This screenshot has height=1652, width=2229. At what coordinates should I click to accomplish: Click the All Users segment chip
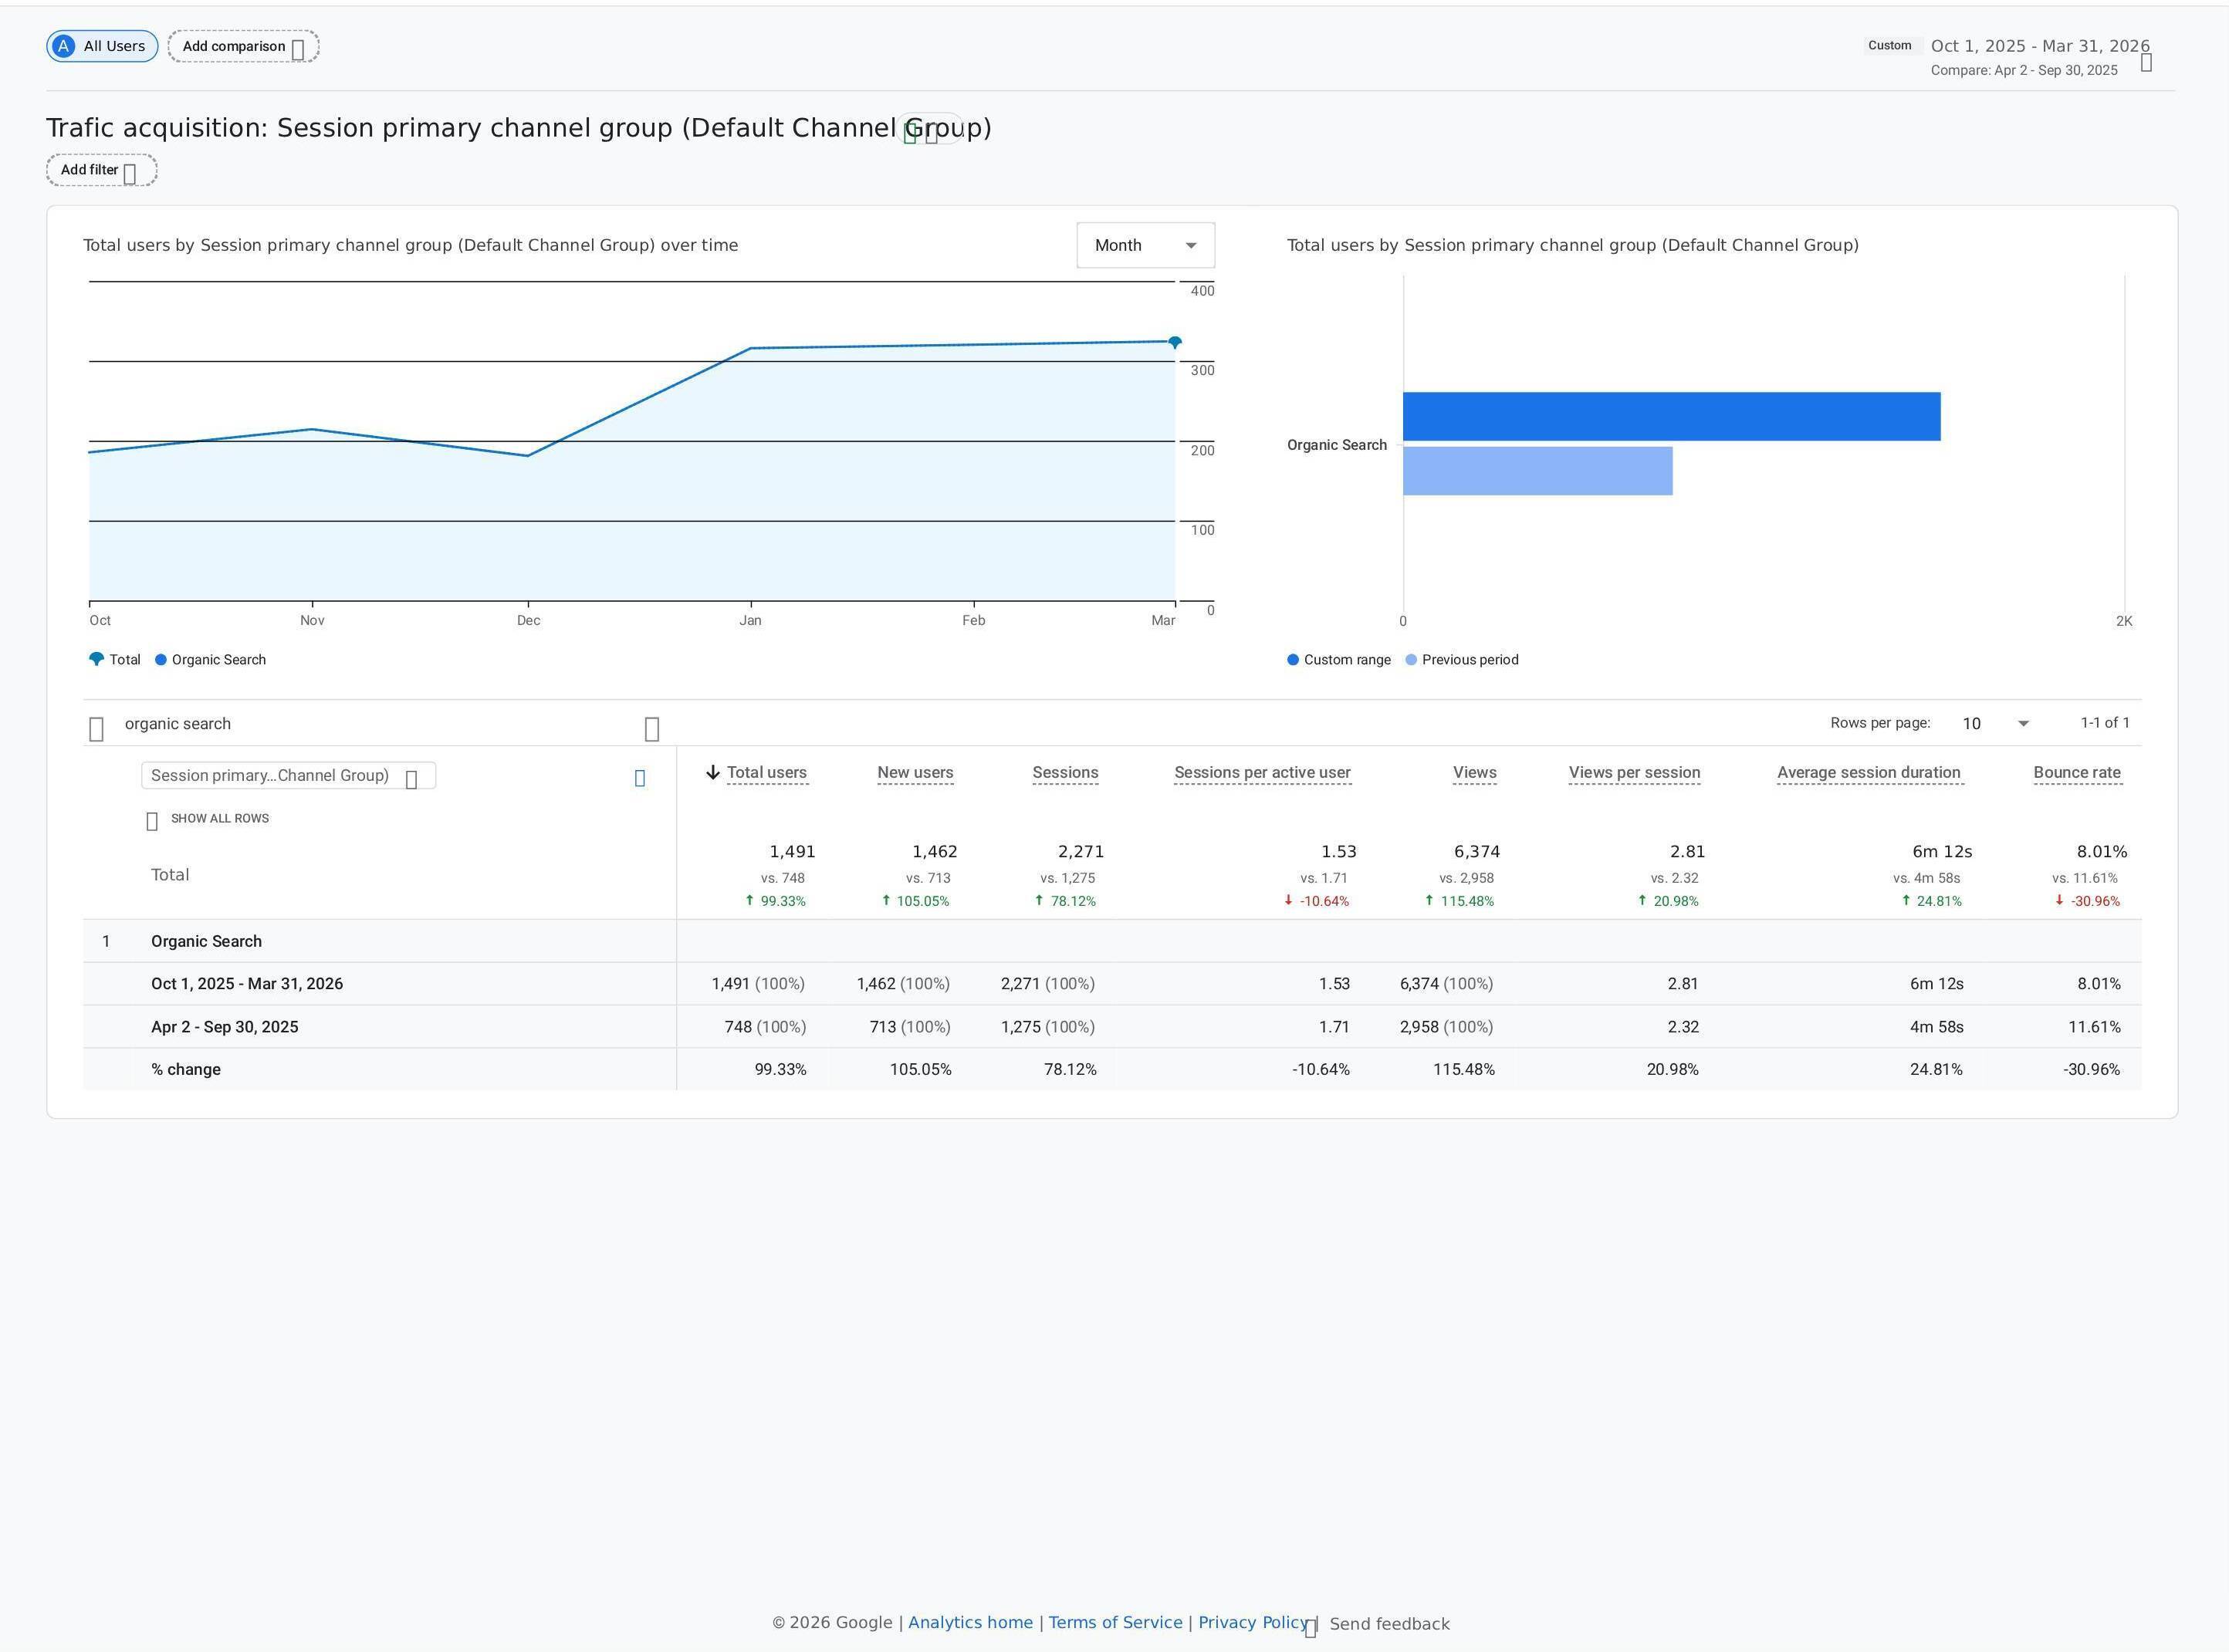pos(102,46)
